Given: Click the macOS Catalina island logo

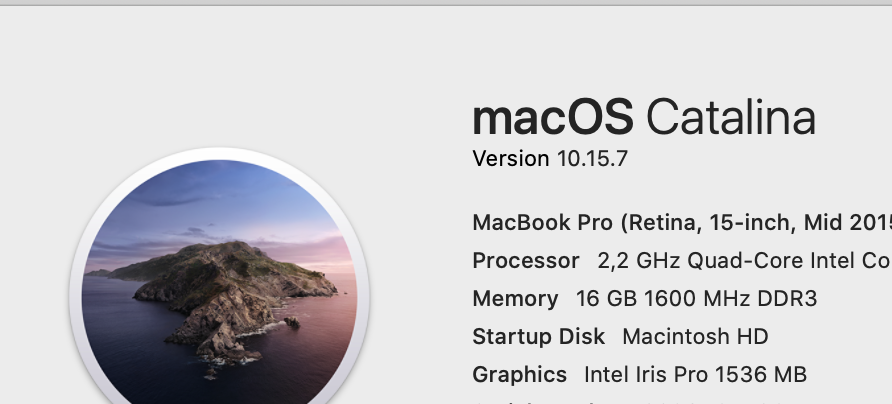Looking at the screenshot, I should (x=219, y=290).
